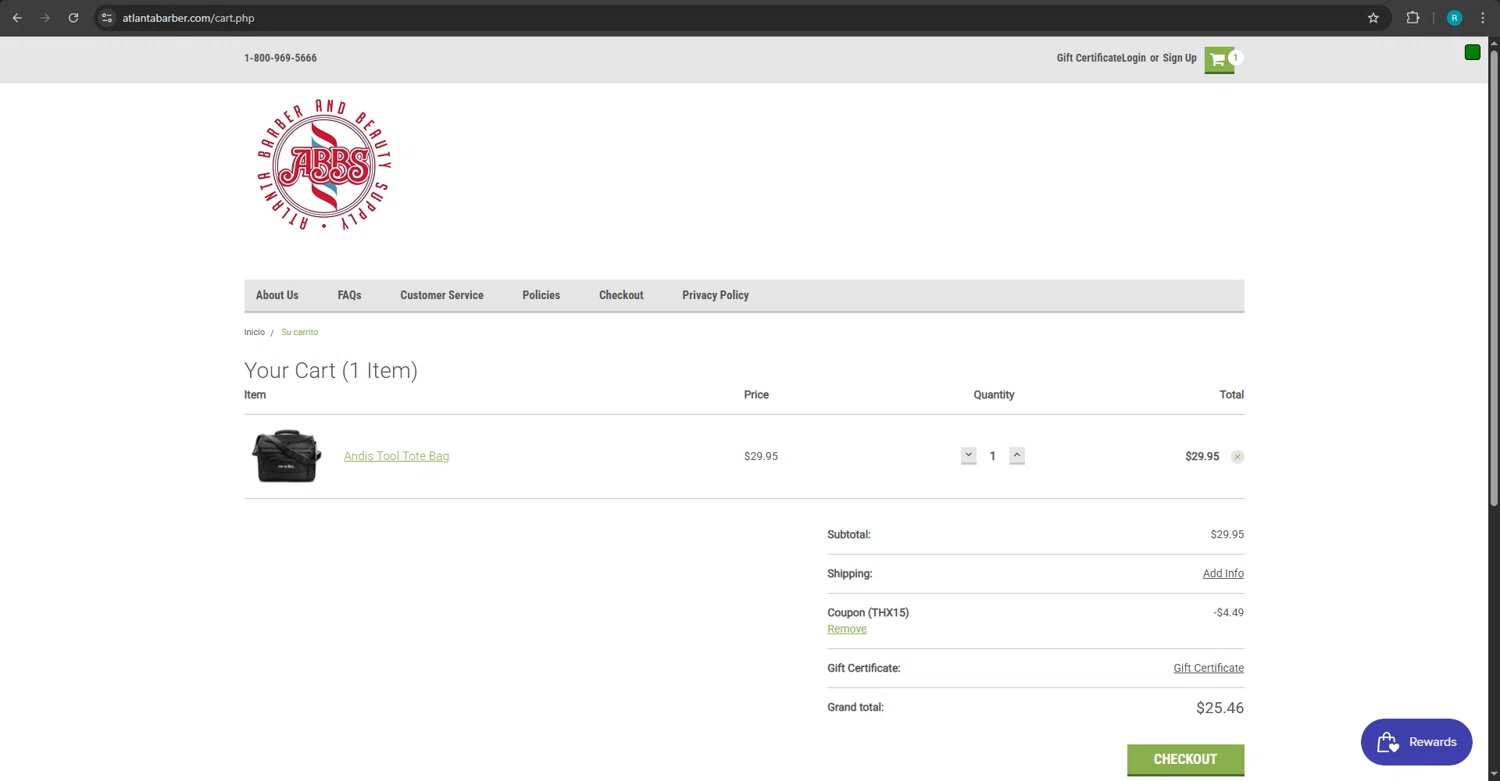Click the Gift Certificate link in totals
This screenshot has width=1500, height=781.
click(x=1208, y=668)
